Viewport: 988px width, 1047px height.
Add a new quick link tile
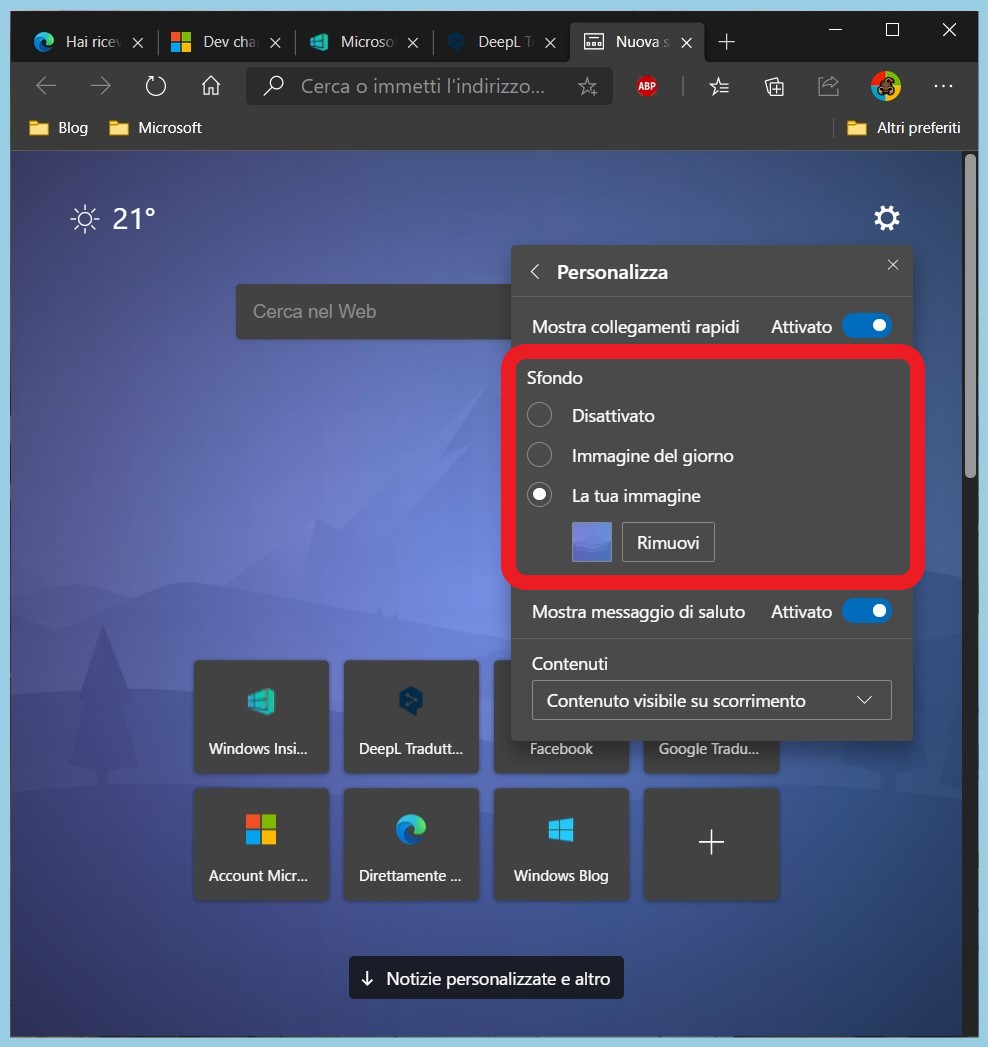(x=711, y=845)
